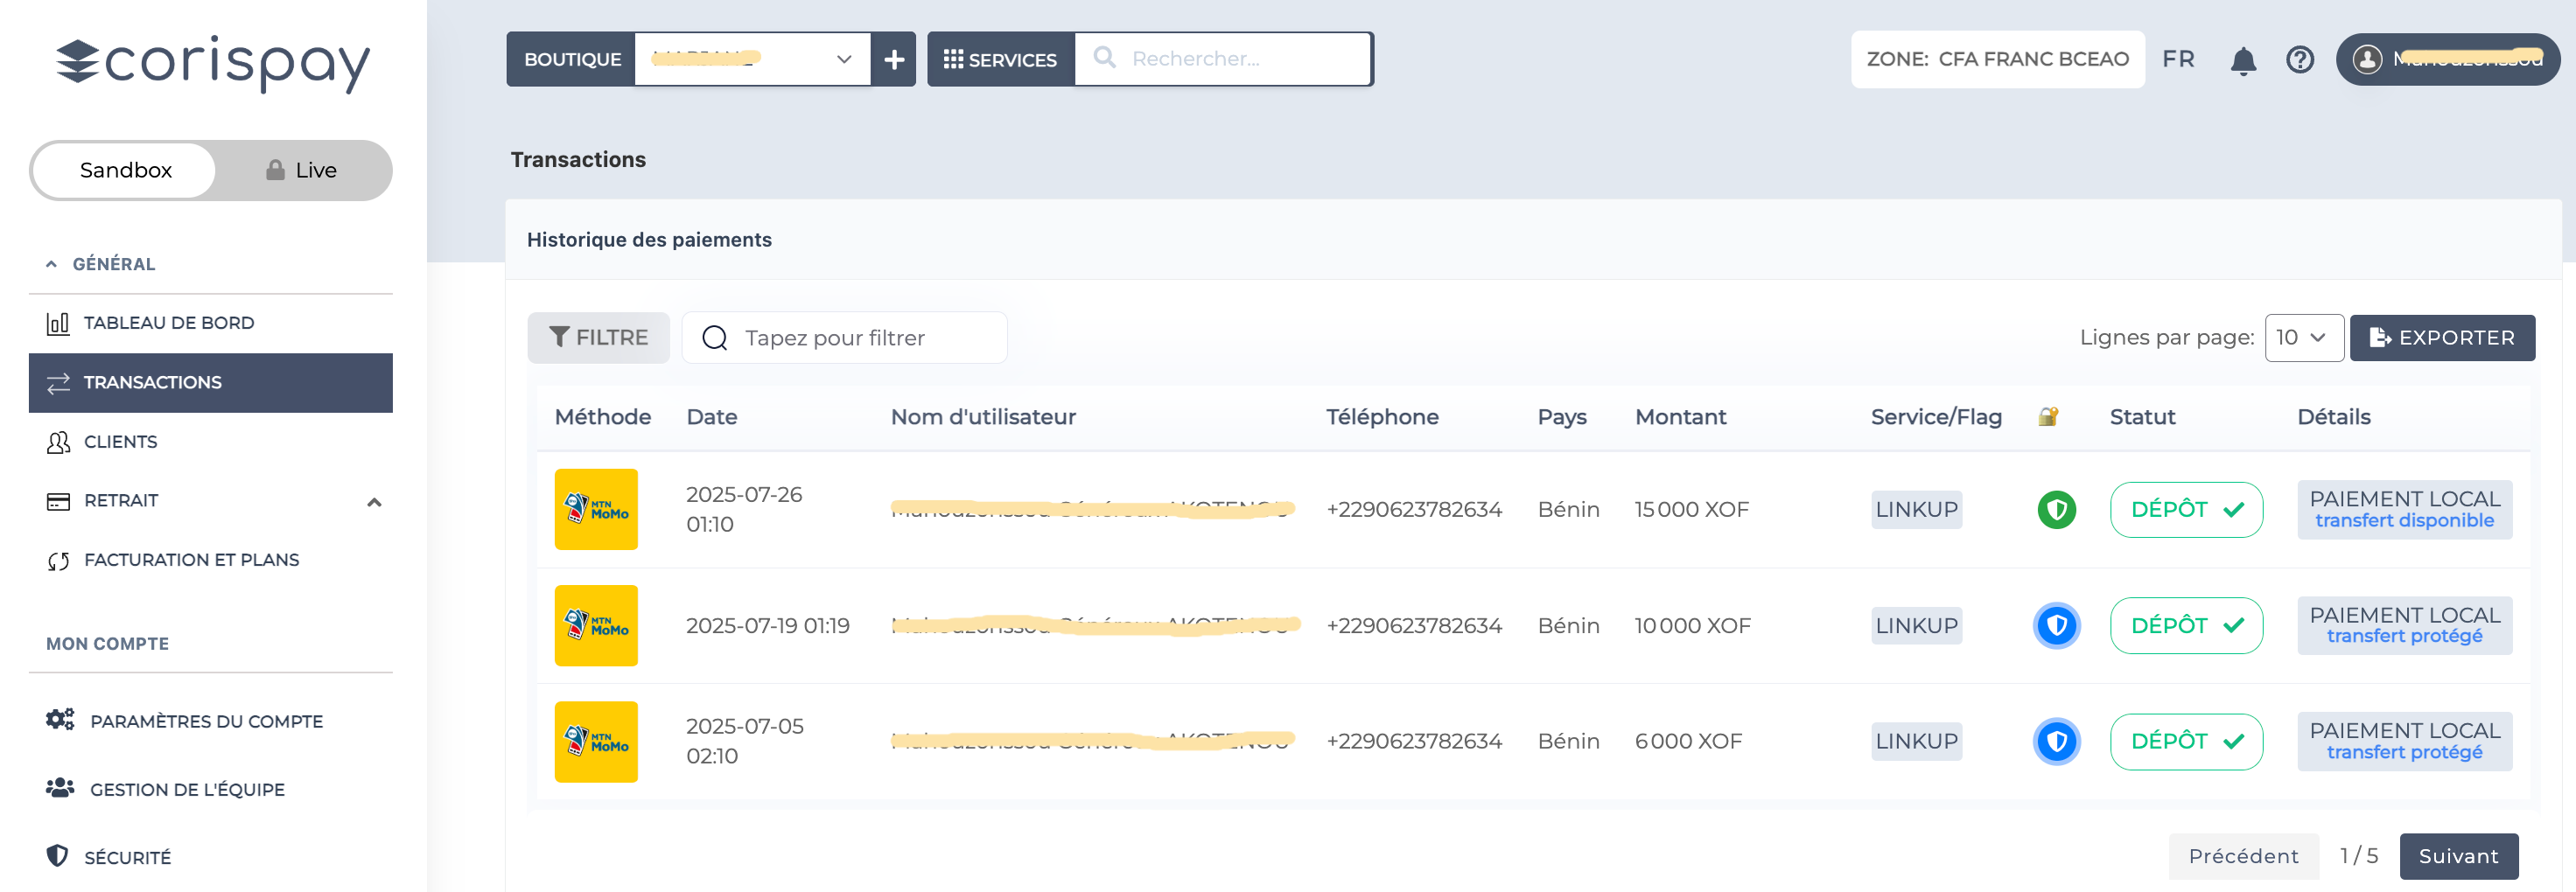Image resolution: width=2576 pixels, height=892 pixels.
Task: Open the Boutique selection dropdown
Action: [x=752, y=60]
